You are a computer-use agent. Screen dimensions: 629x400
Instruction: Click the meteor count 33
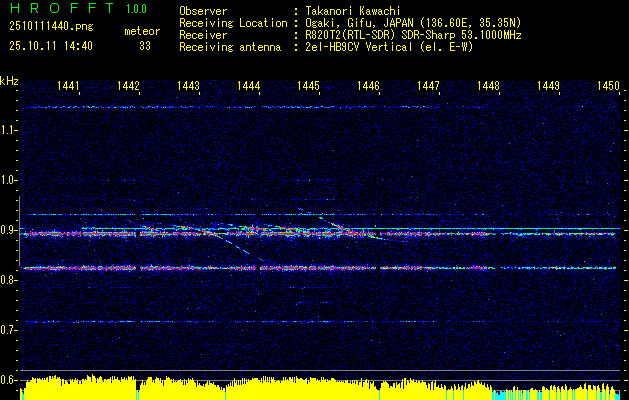tap(145, 46)
